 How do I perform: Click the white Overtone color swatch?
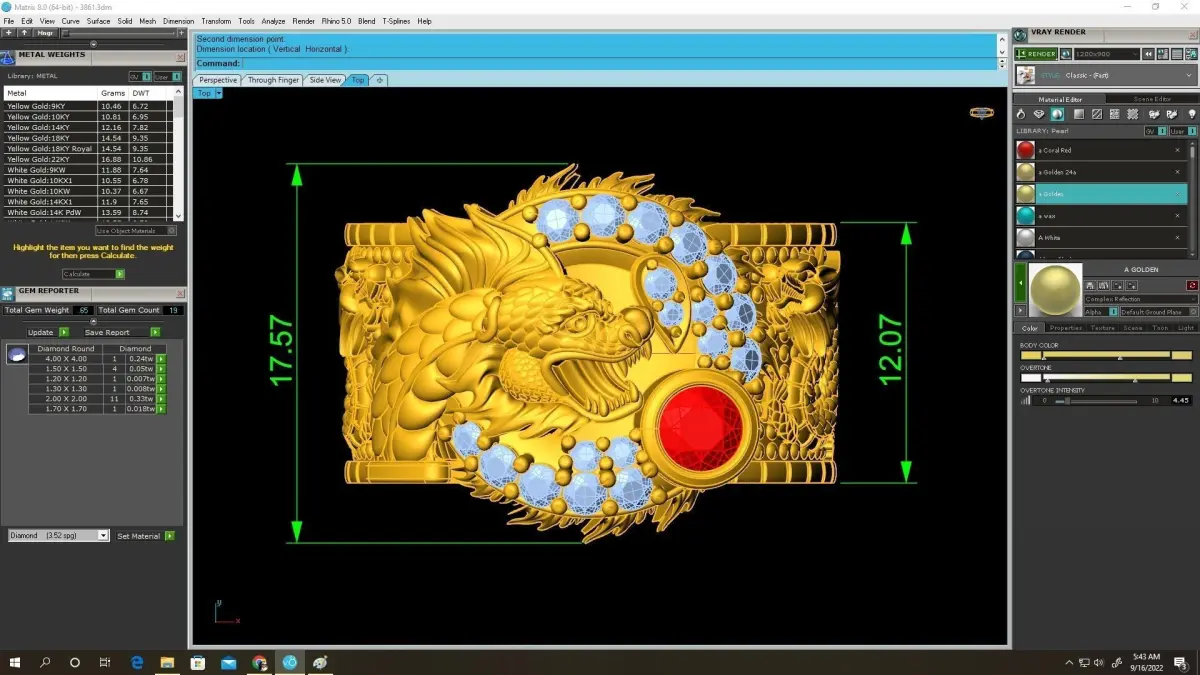pos(1030,378)
